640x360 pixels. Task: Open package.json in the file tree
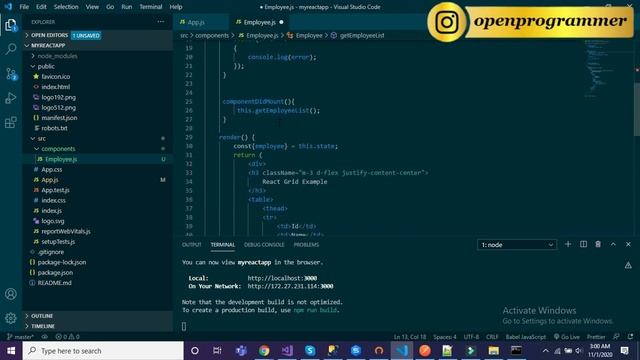55,272
